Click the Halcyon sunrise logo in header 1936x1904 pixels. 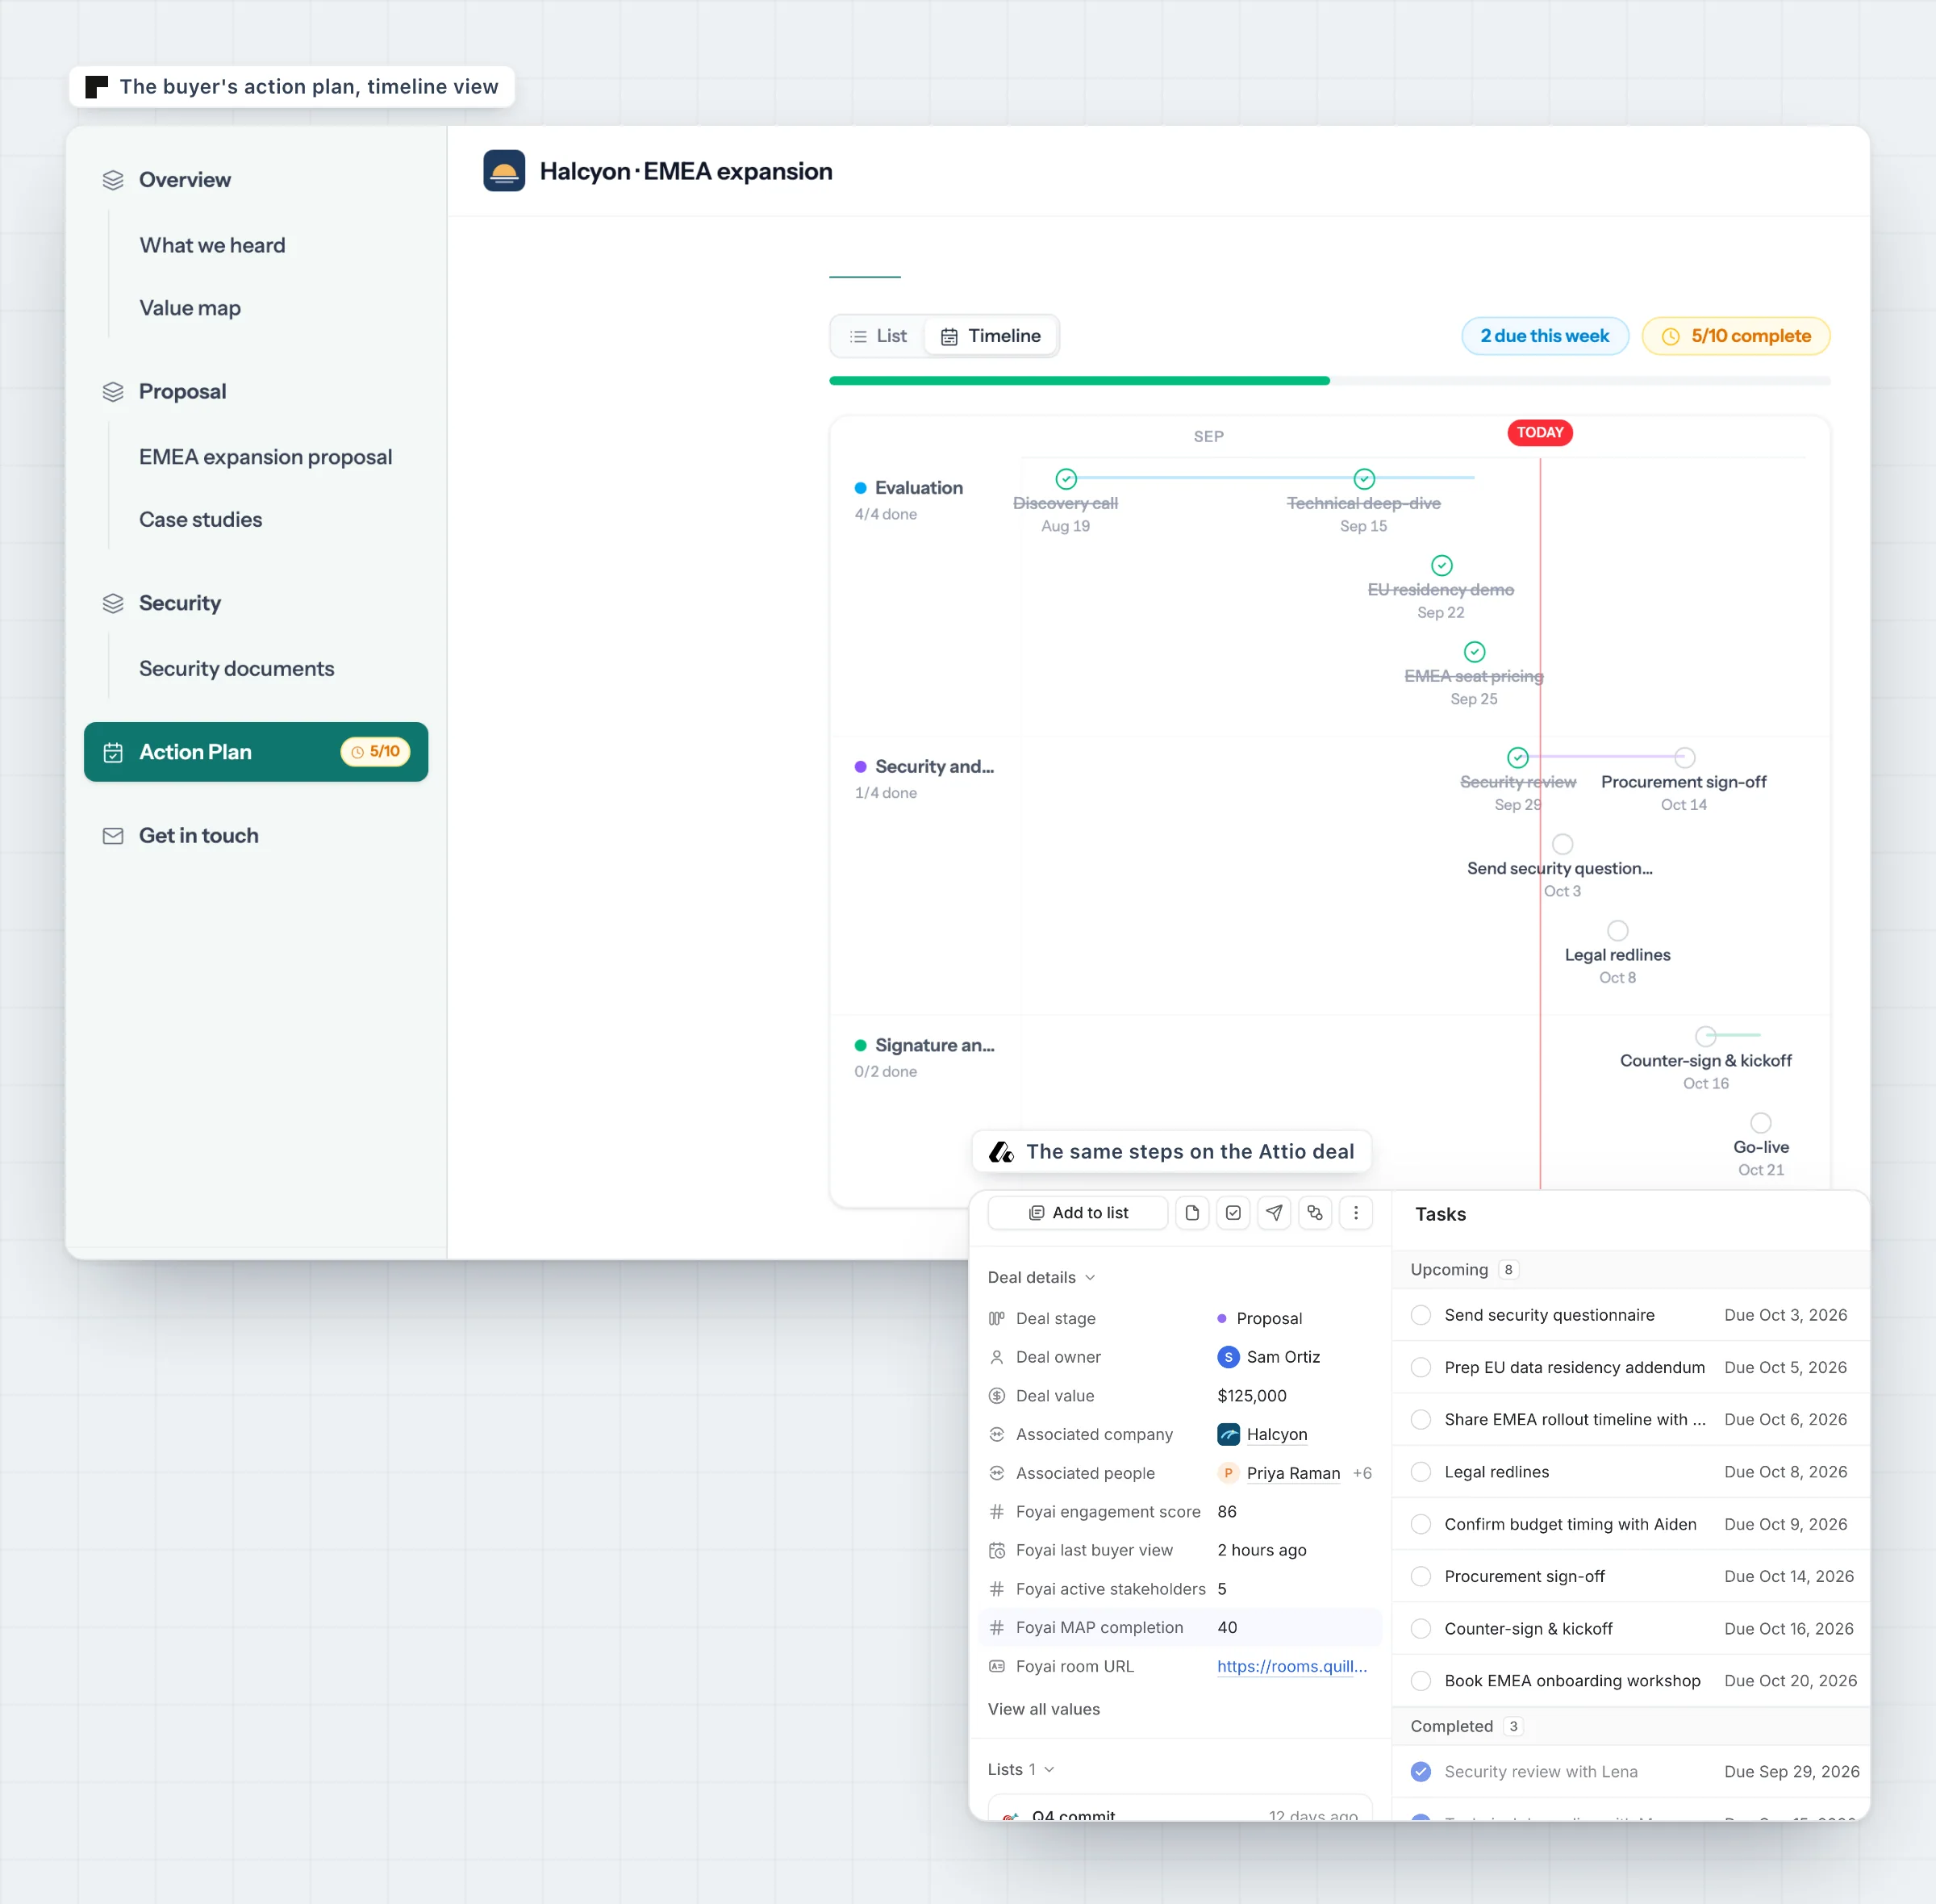504,171
